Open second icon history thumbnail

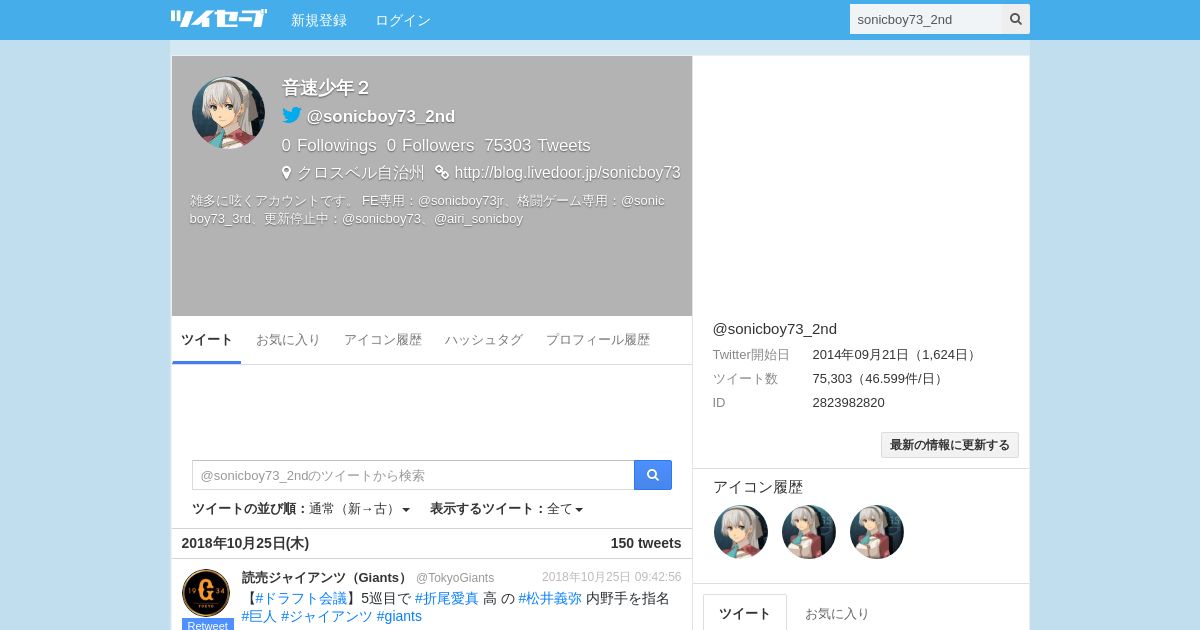click(x=809, y=532)
